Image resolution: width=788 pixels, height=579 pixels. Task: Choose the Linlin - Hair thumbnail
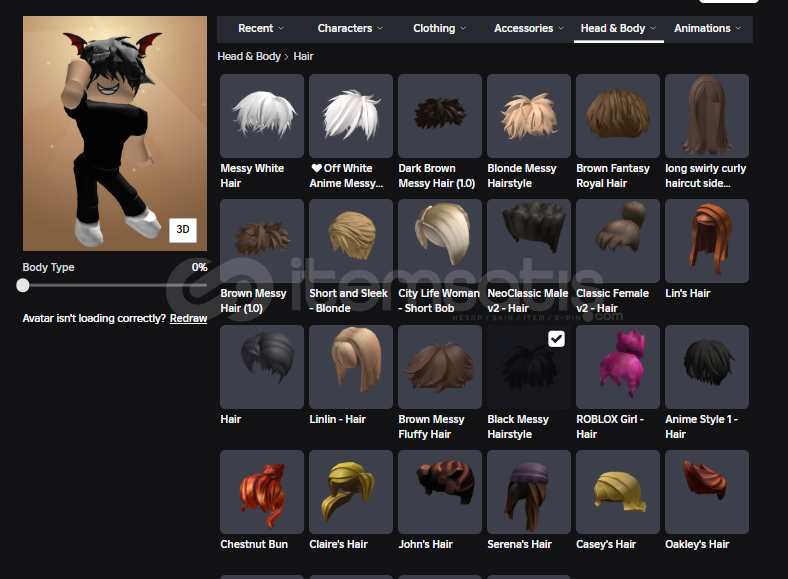pos(351,367)
